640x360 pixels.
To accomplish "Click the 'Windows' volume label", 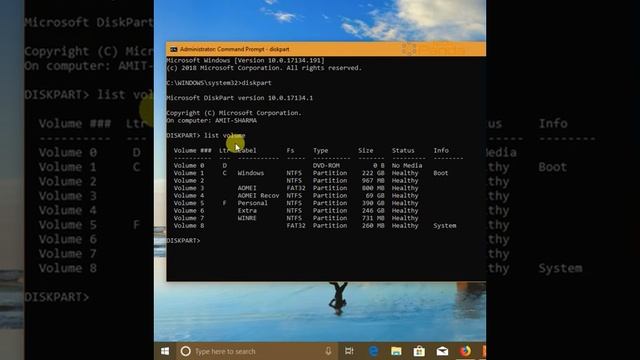I will click(251, 173).
